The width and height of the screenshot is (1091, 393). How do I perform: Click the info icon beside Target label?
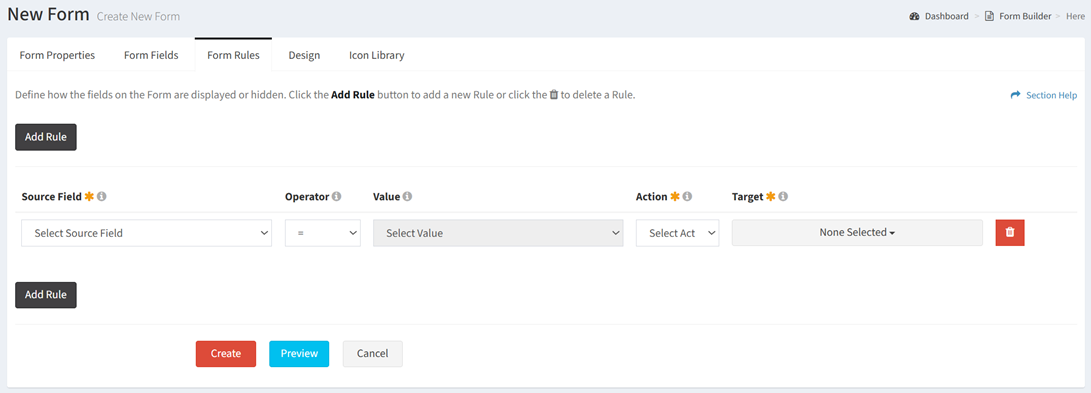[x=783, y=197]
